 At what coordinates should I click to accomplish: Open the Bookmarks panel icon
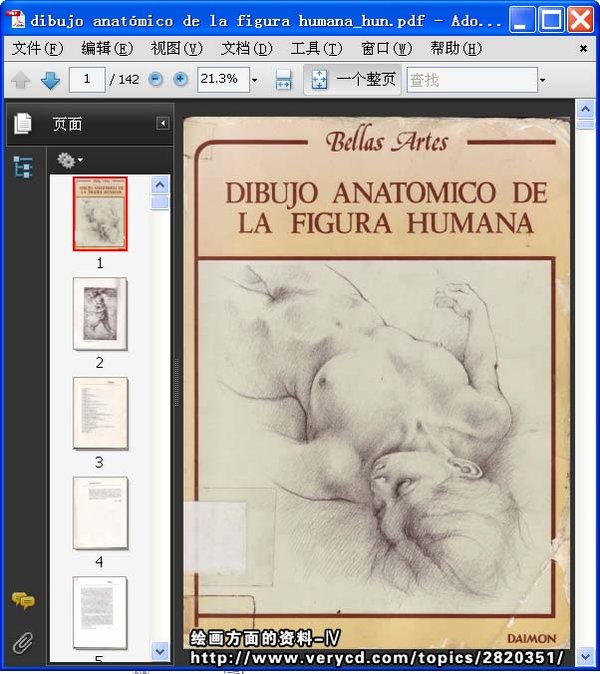click(23, 168)
